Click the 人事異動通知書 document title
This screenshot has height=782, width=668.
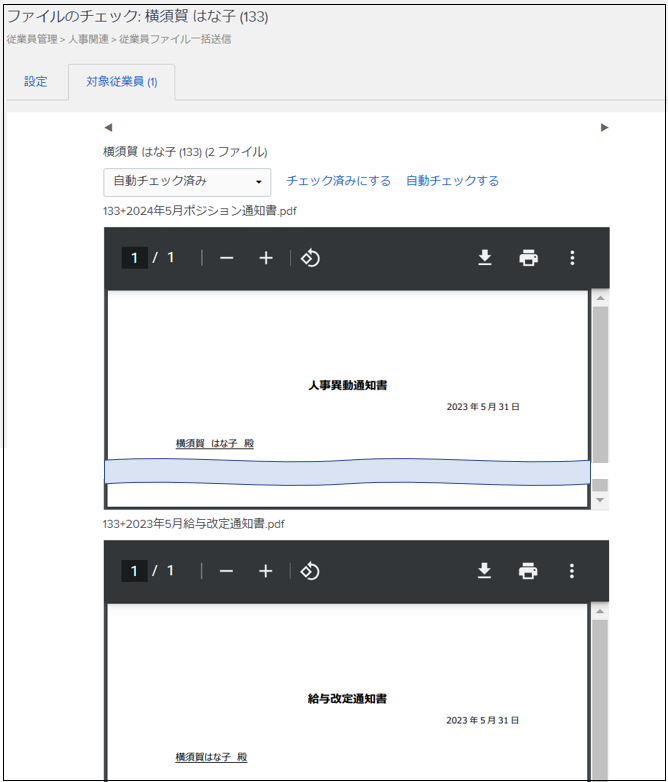click(348, 385)
